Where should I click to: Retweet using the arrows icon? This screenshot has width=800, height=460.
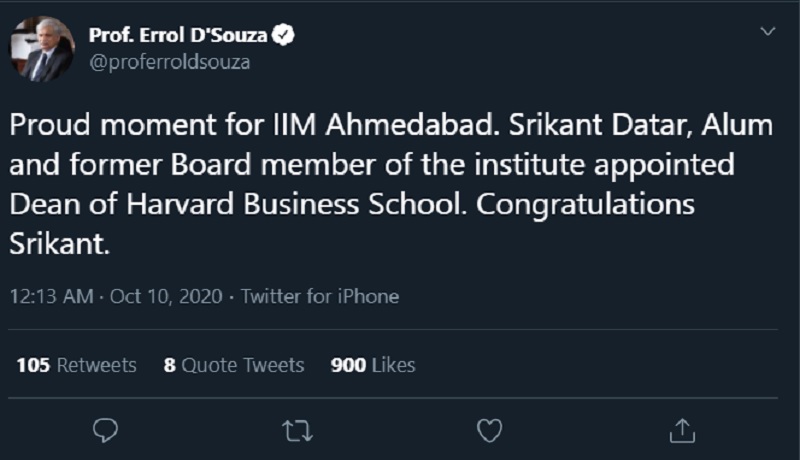pos(297,430)
